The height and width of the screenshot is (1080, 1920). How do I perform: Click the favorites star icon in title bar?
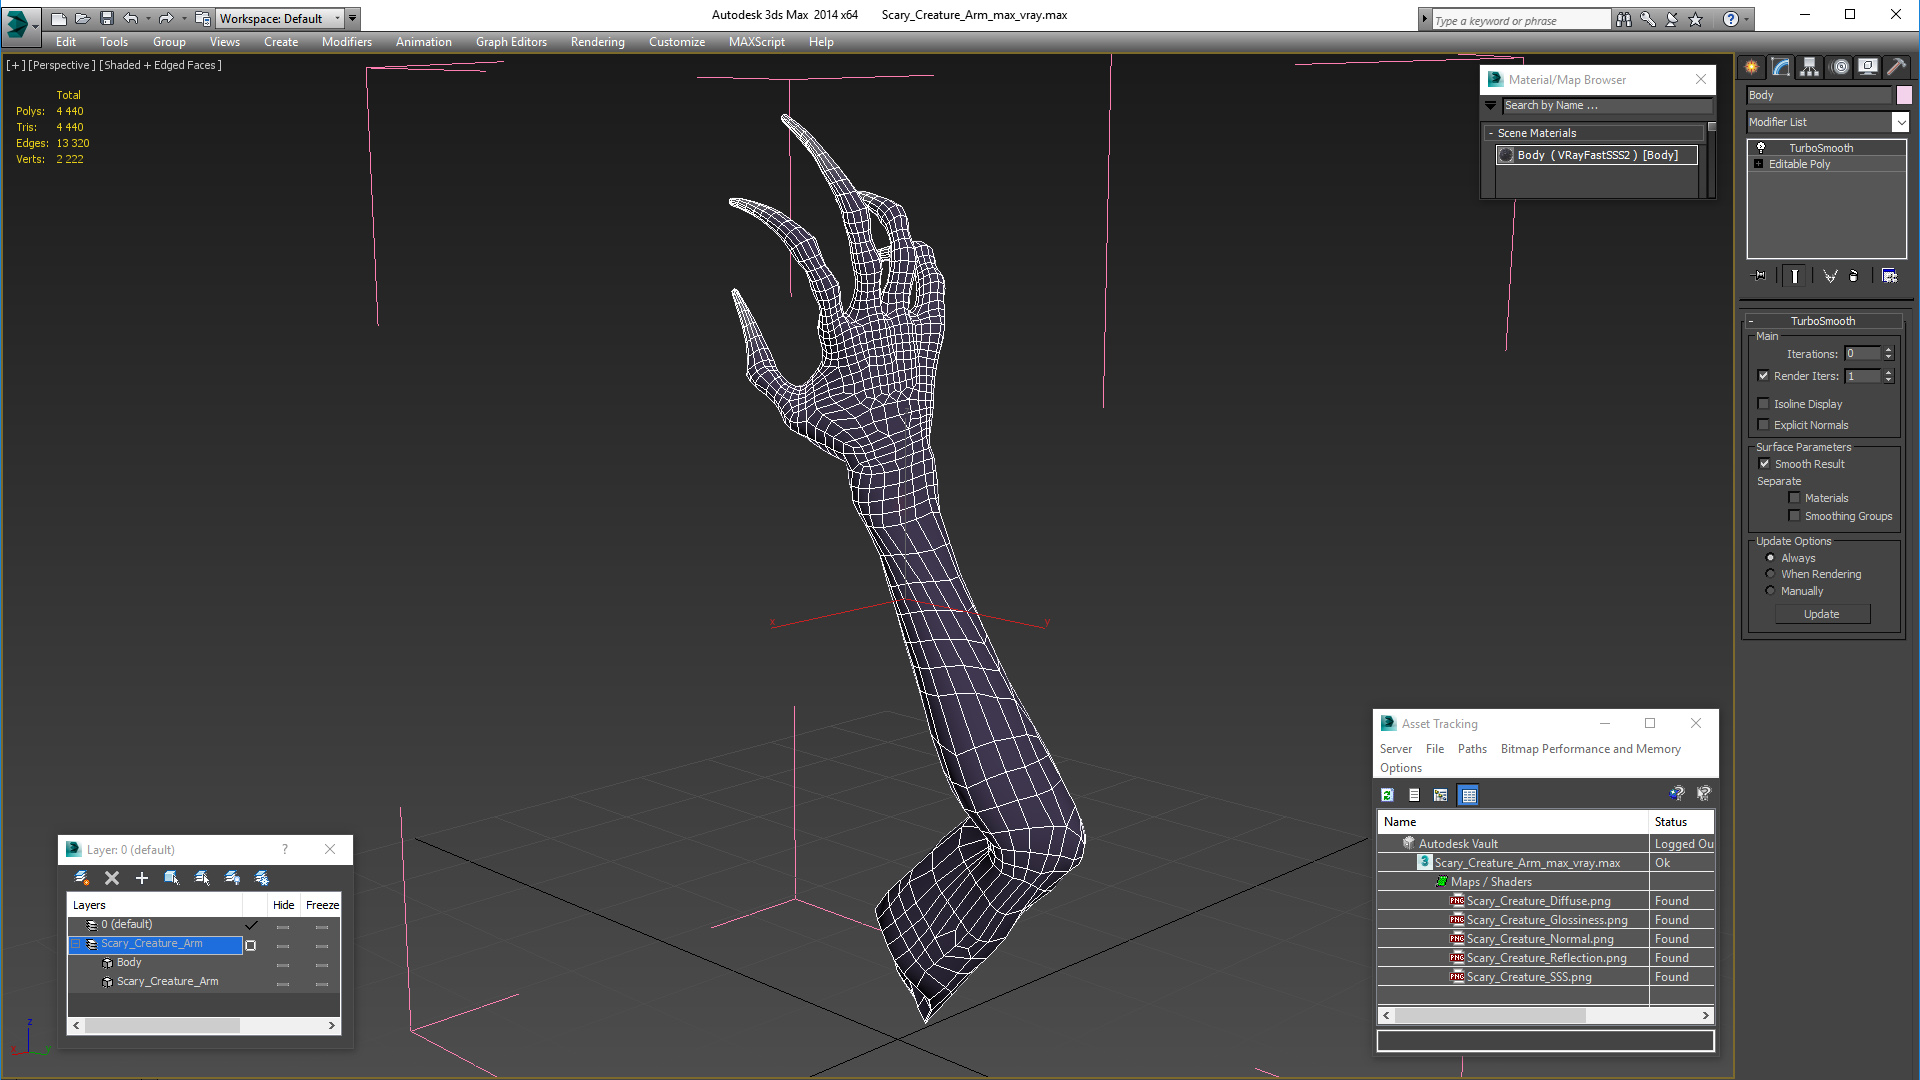(x=1695, y=19)
